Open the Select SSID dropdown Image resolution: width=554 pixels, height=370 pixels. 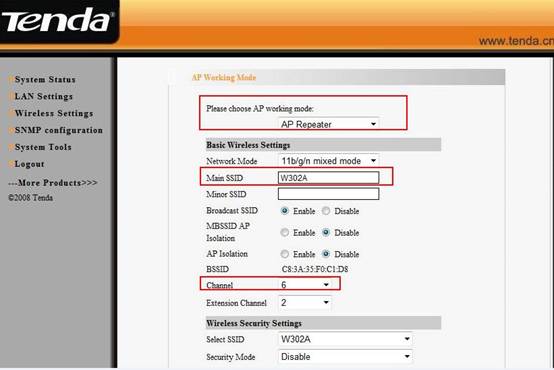(345, 339)
